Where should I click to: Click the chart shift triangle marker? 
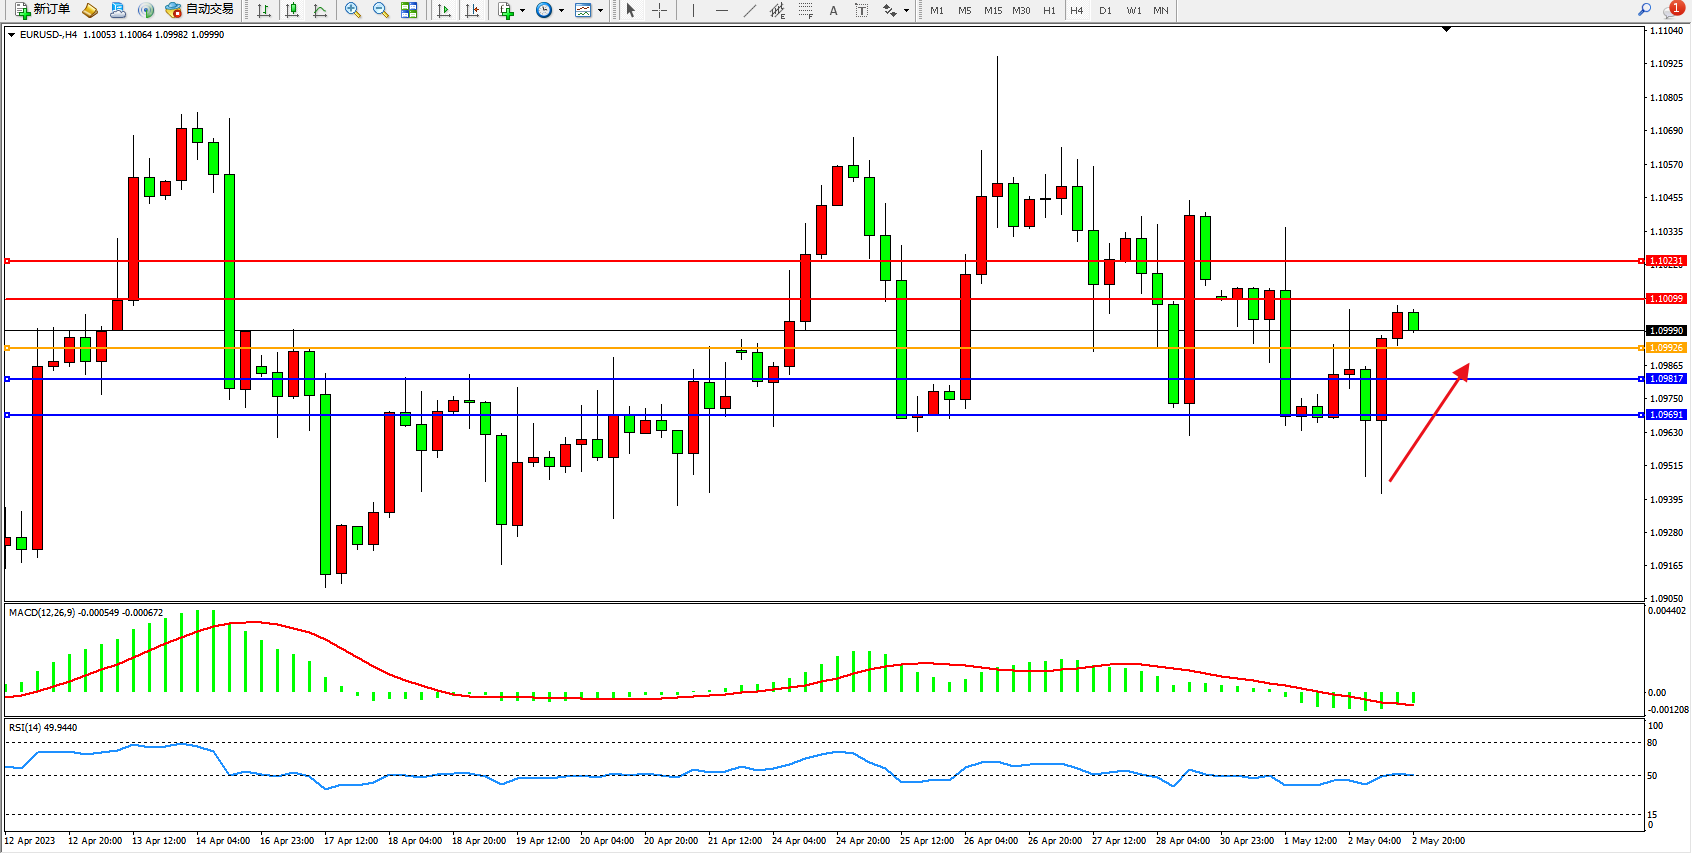tap(1446, 30)
